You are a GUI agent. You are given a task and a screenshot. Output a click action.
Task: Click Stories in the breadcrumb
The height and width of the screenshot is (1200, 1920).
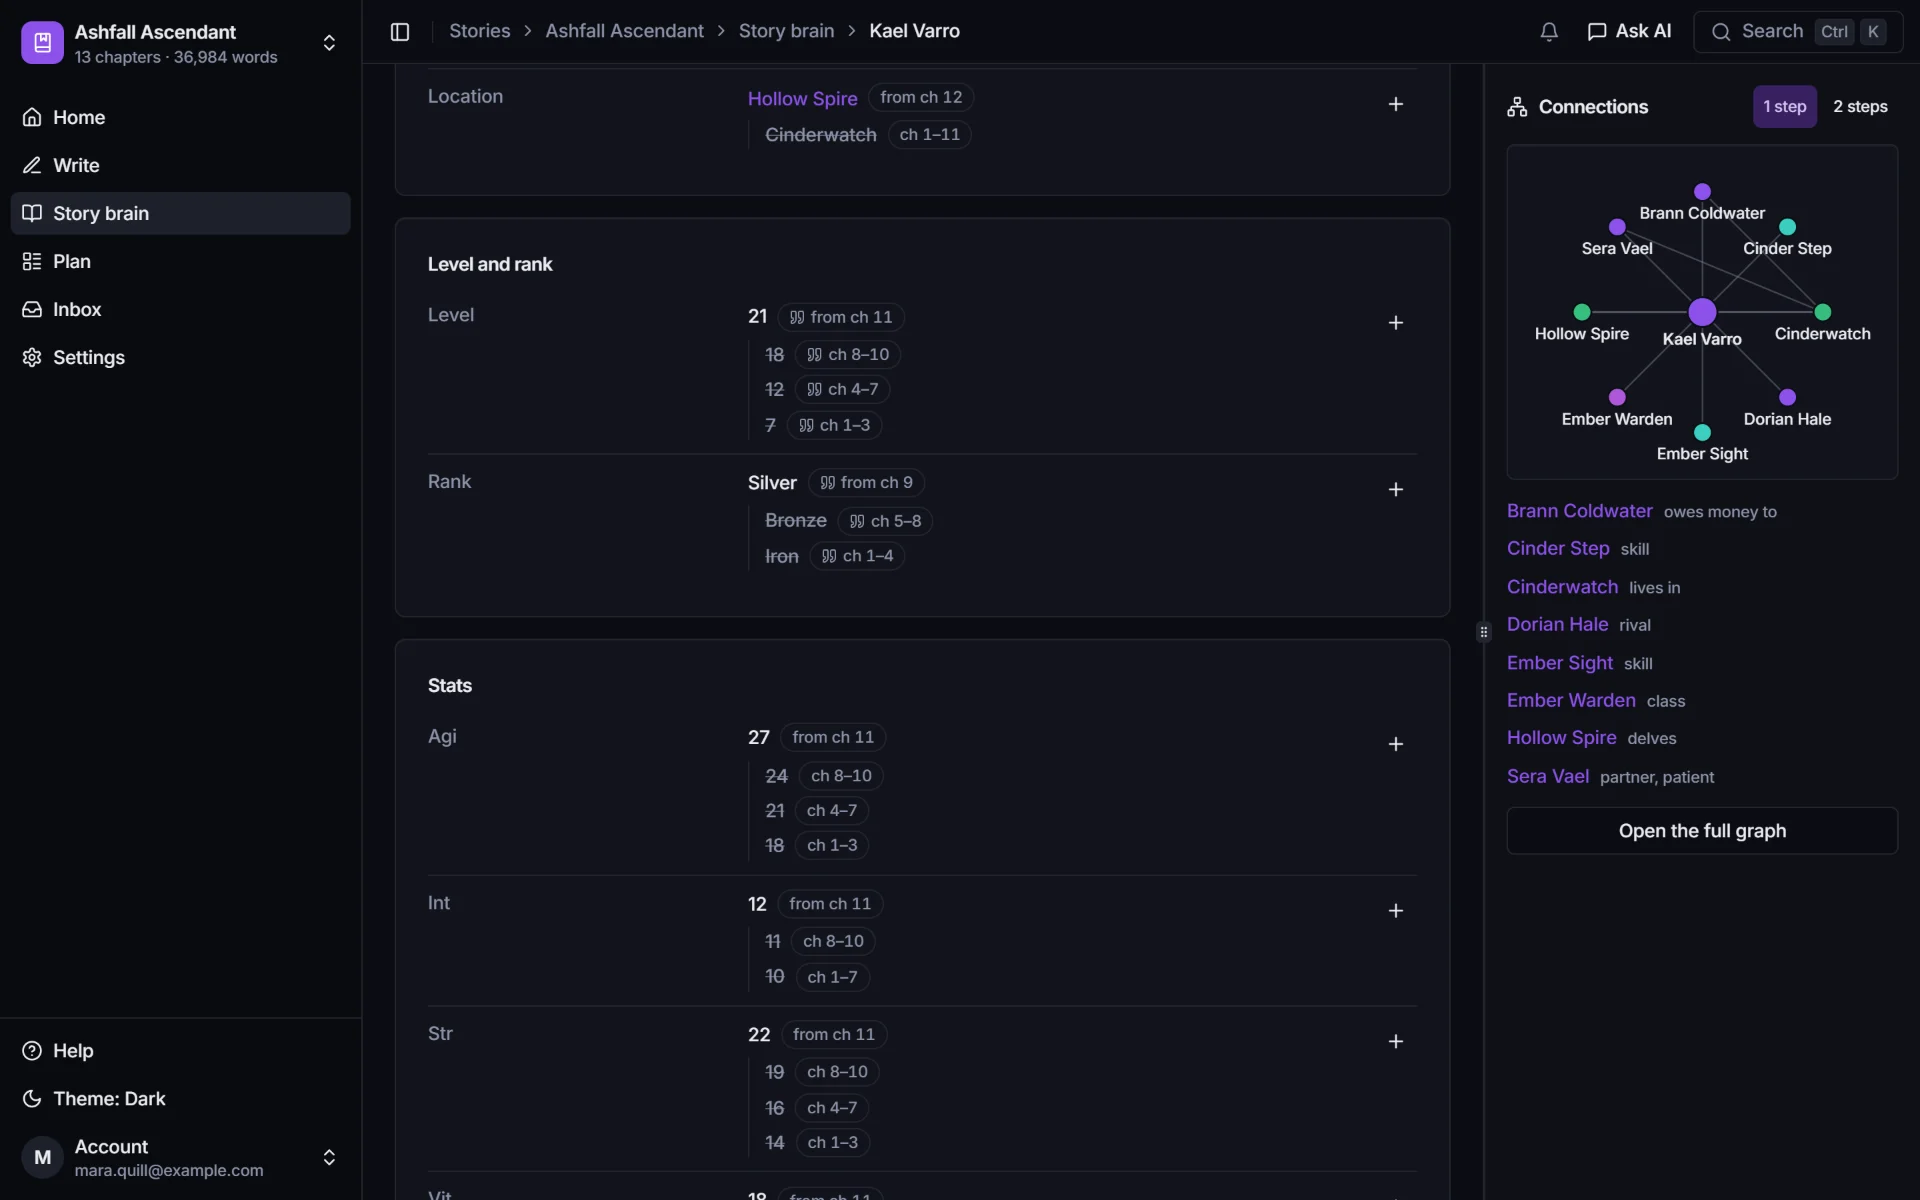click(x=479, y=31)
